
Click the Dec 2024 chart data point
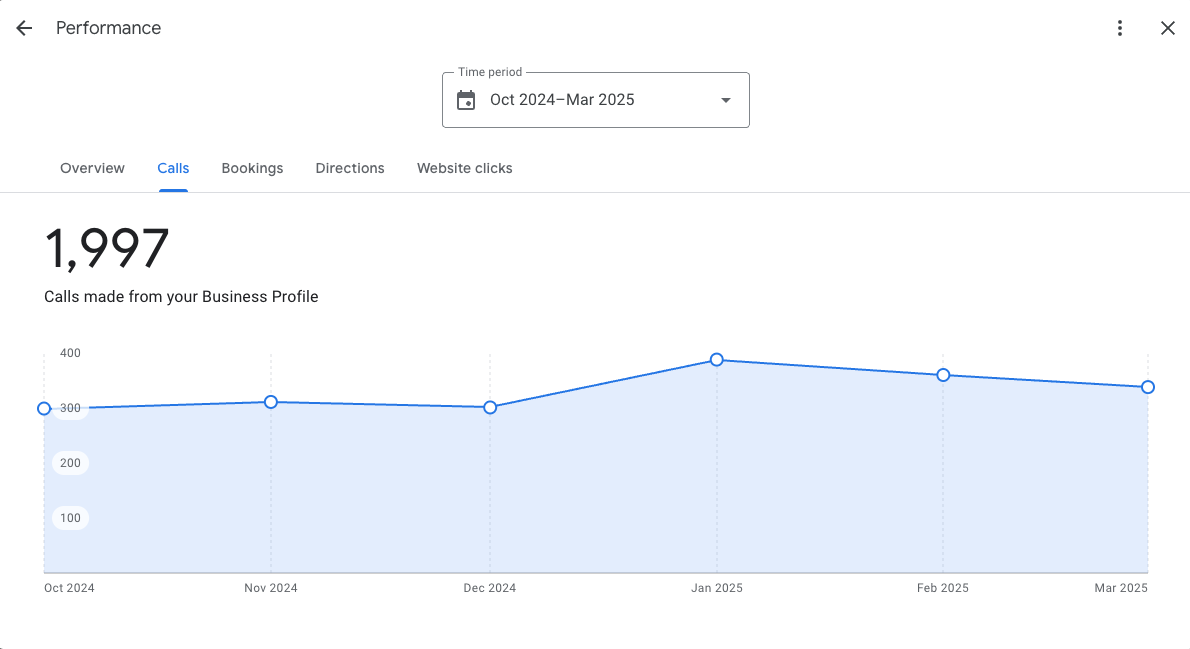pos(490,407)
